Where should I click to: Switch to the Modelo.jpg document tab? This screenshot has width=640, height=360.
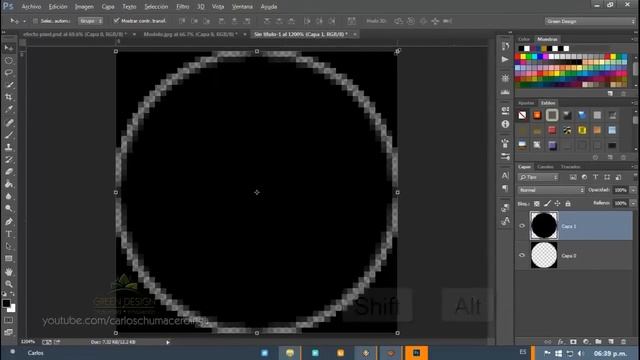(x=190, y=34)
